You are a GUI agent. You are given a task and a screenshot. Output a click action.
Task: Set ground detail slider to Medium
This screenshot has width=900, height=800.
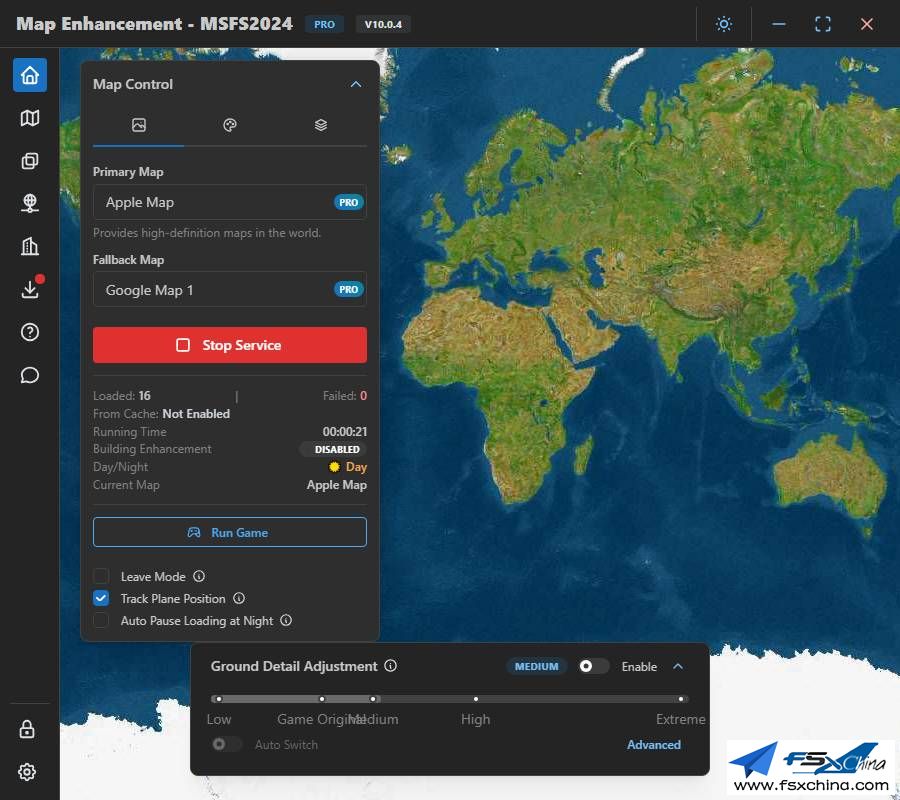[x=373, y=699]
